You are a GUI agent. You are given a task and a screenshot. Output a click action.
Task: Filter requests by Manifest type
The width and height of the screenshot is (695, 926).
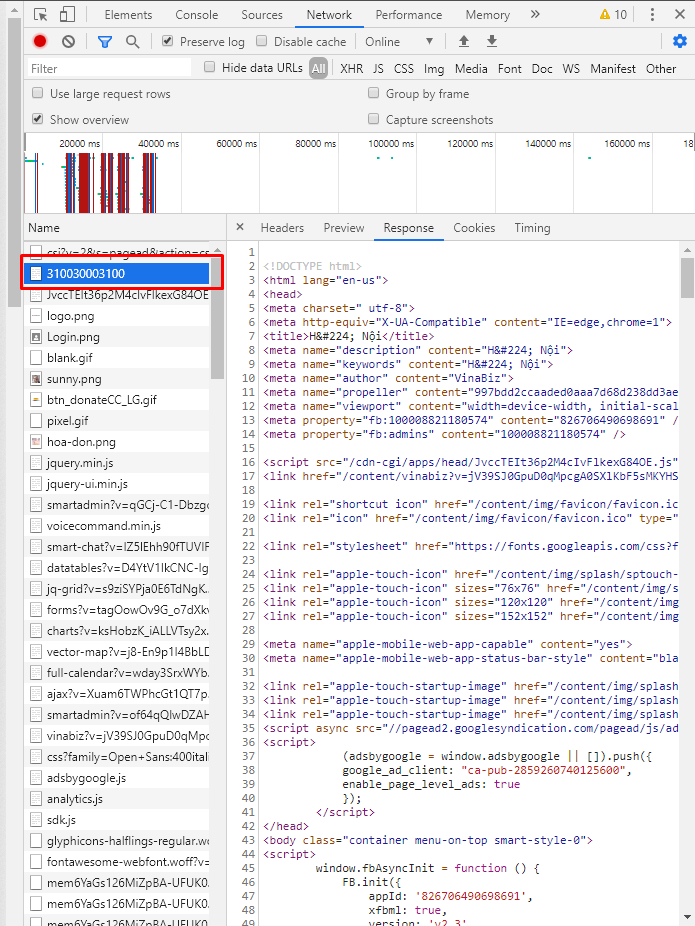click(x=613, y=69)
